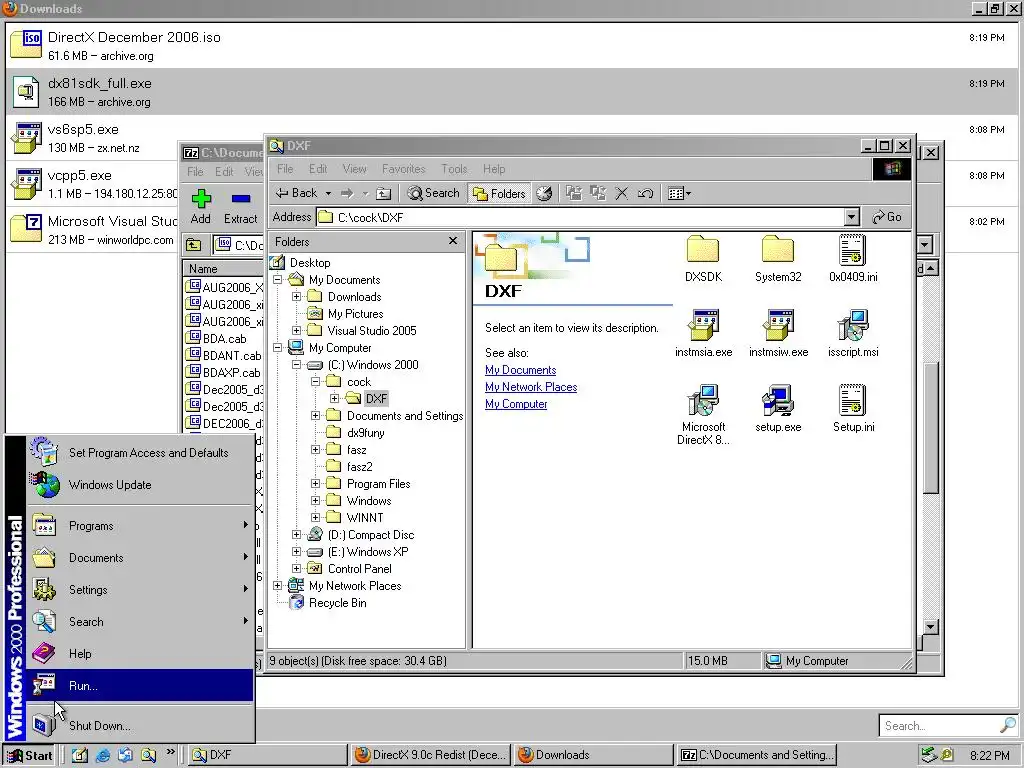Click the Search toolbar button in DXF
Screen dimensions: 1024x768
click(x=434, y=193)
